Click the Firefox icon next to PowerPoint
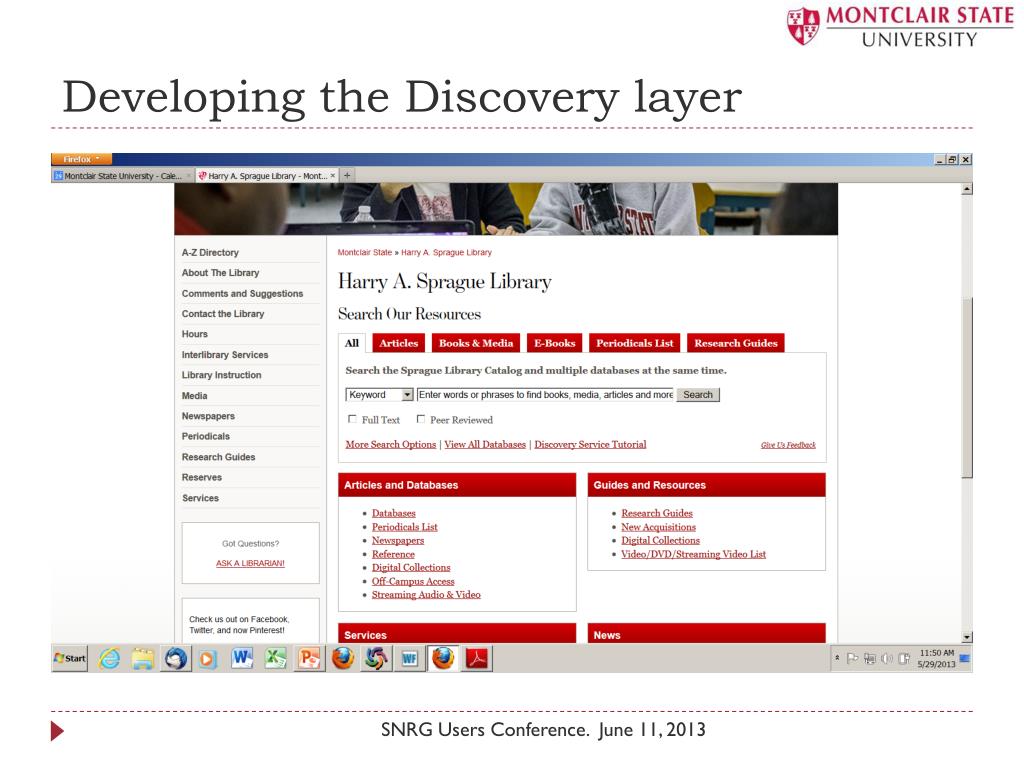The image size is (1024, 768). 343,659
